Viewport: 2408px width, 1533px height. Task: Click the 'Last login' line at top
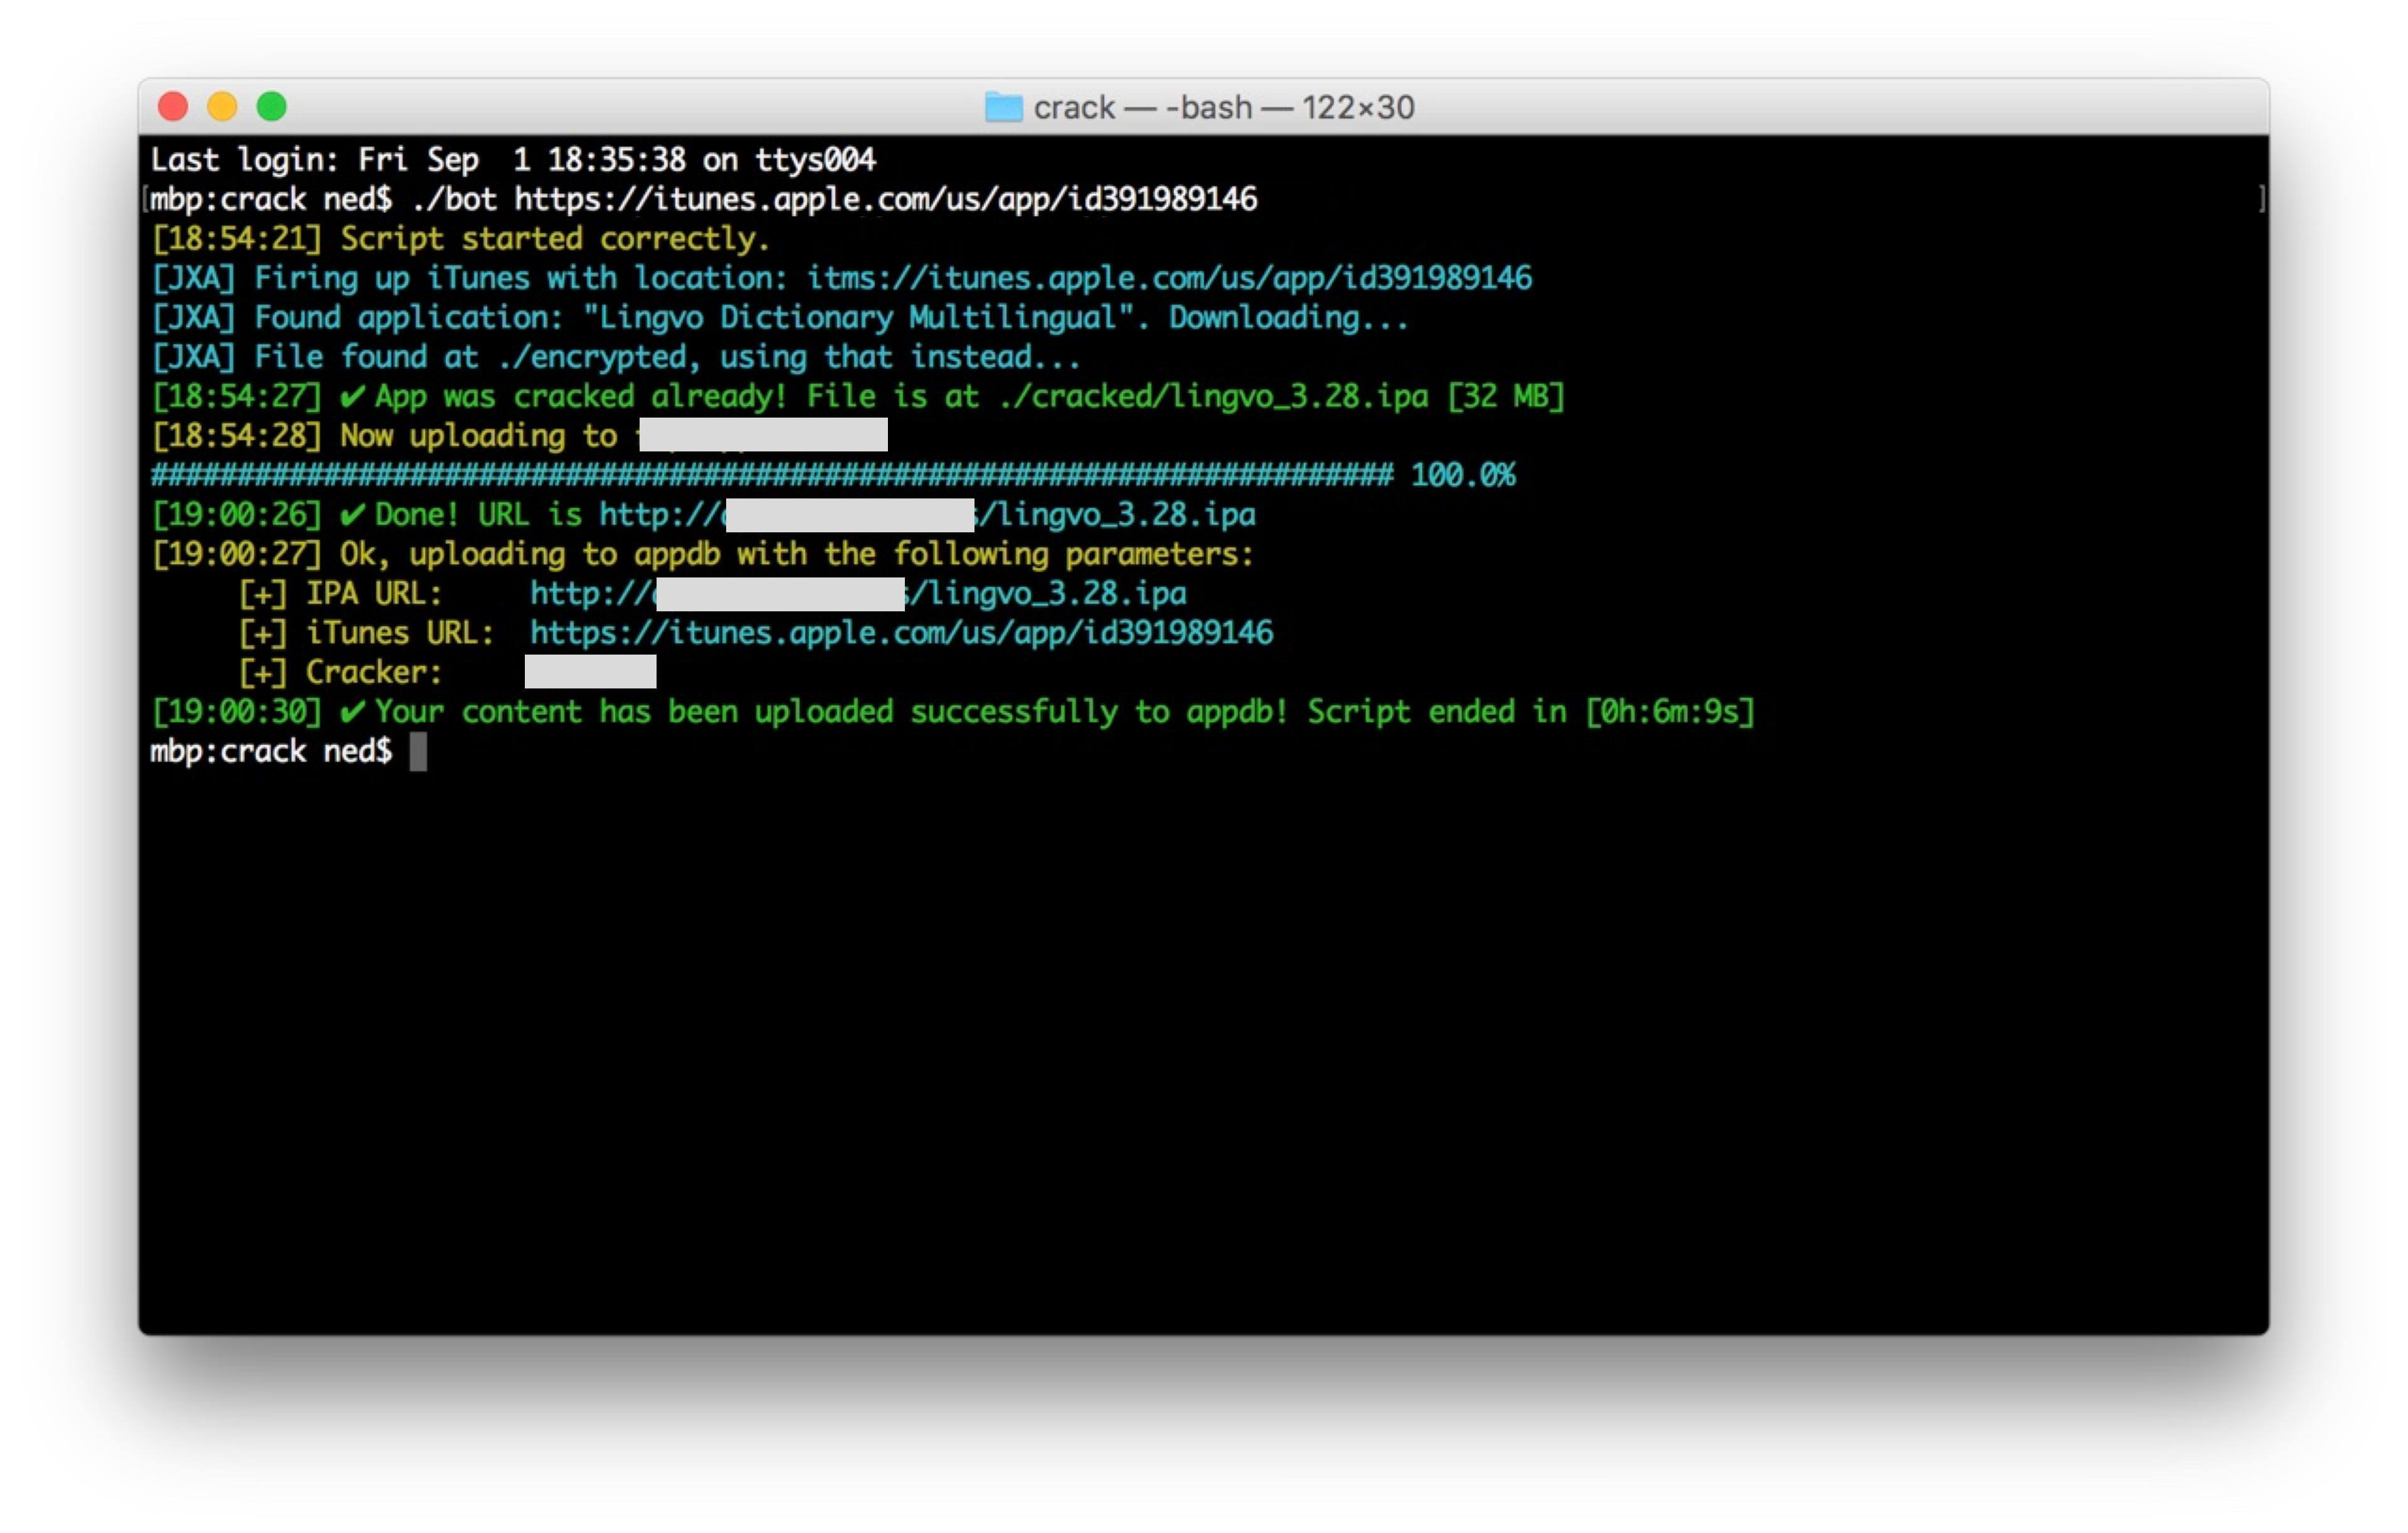512,160
